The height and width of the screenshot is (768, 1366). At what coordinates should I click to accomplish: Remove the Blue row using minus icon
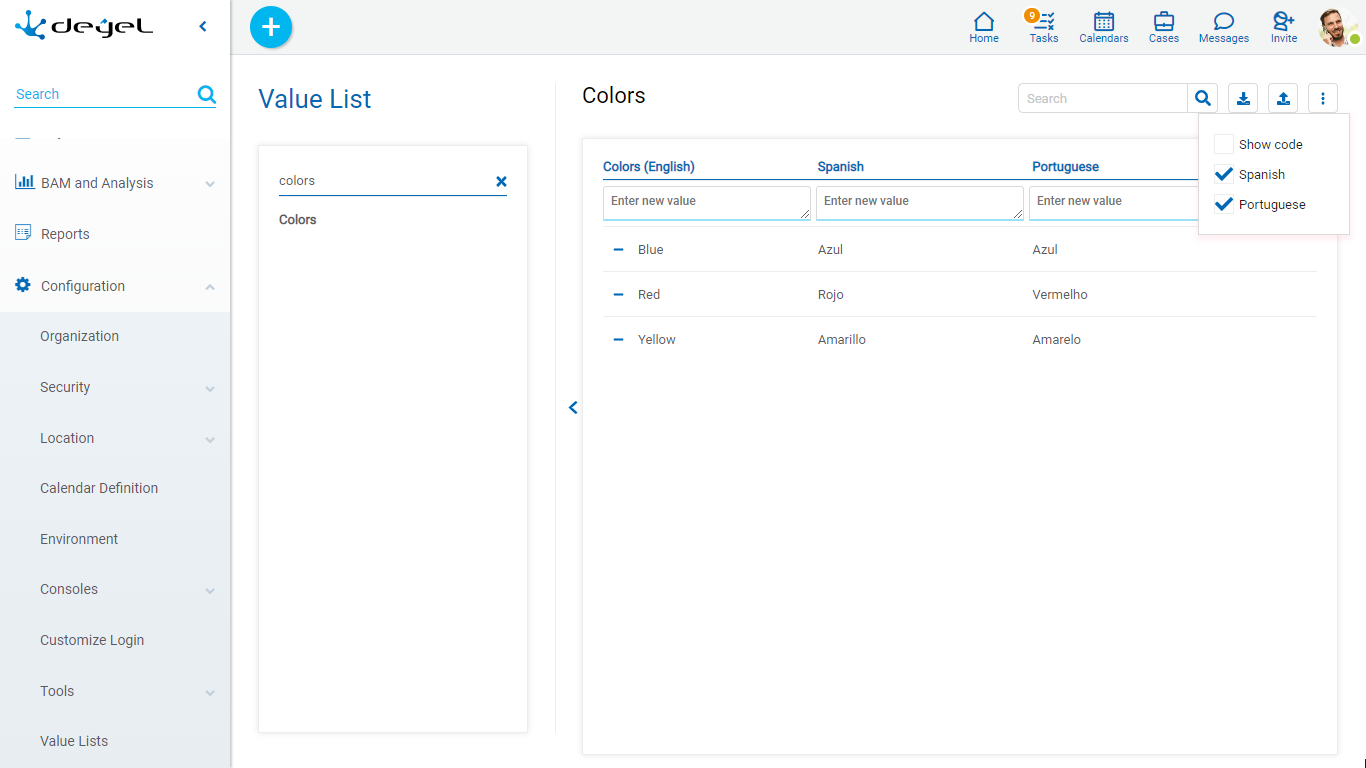pyautogui.click(x=618, y=250)
